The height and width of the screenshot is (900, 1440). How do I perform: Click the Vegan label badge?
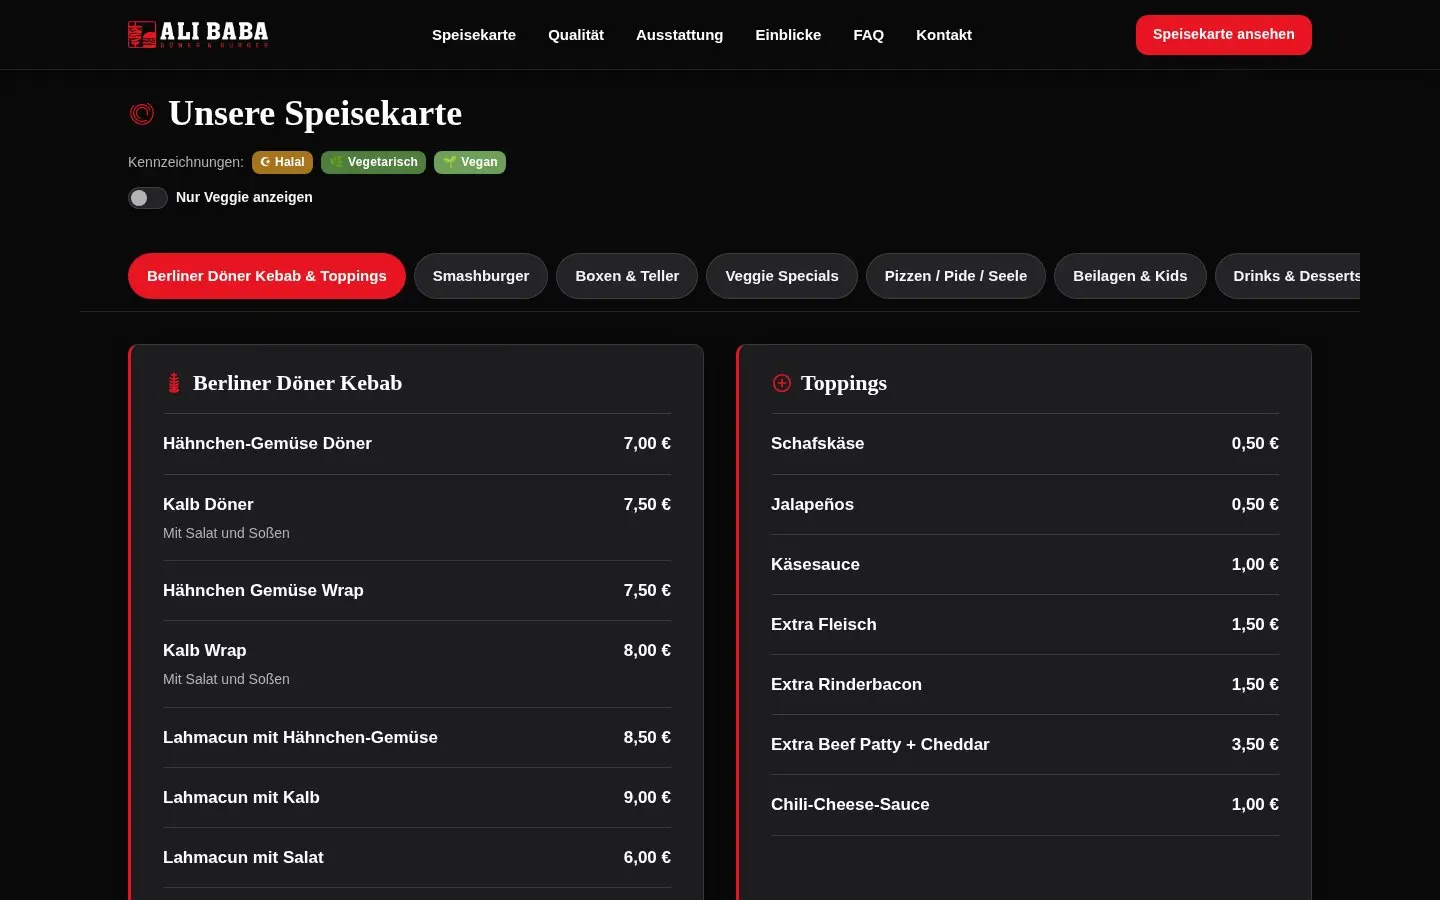tap(470, 162)
